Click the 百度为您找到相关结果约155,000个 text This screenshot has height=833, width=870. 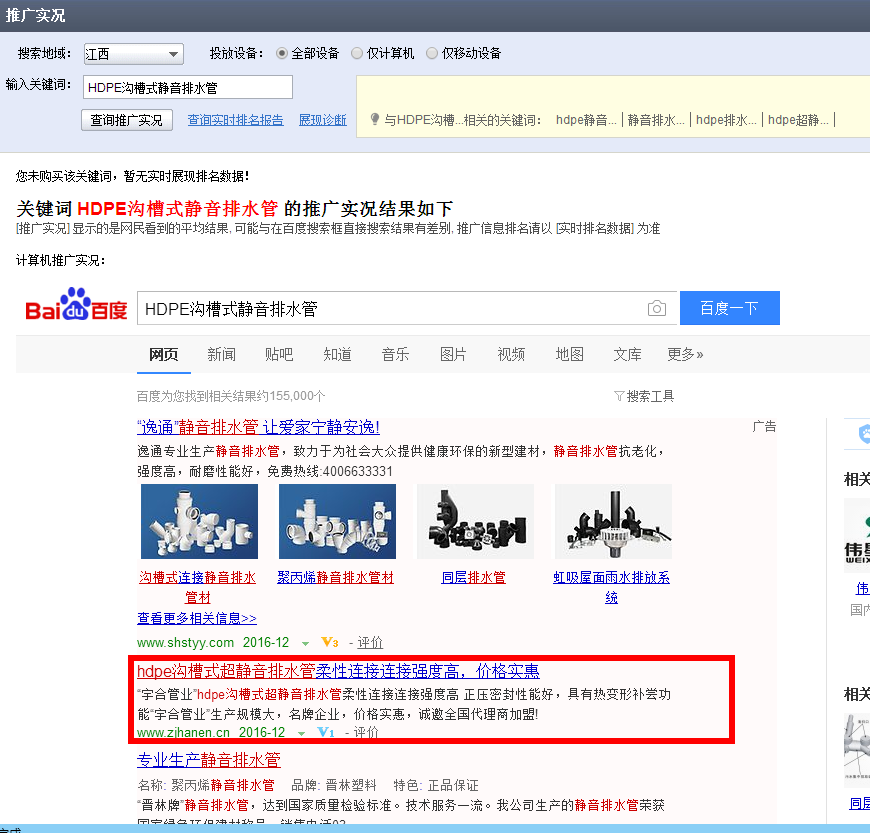tap(231, 396)
